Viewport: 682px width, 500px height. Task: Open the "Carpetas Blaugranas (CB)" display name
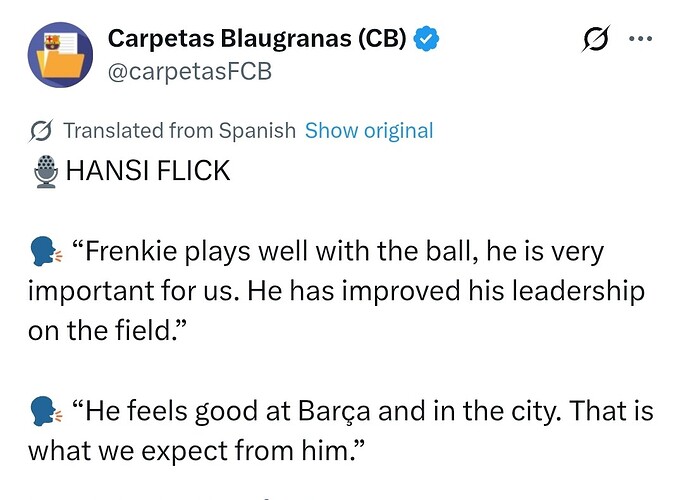[256, 39]
